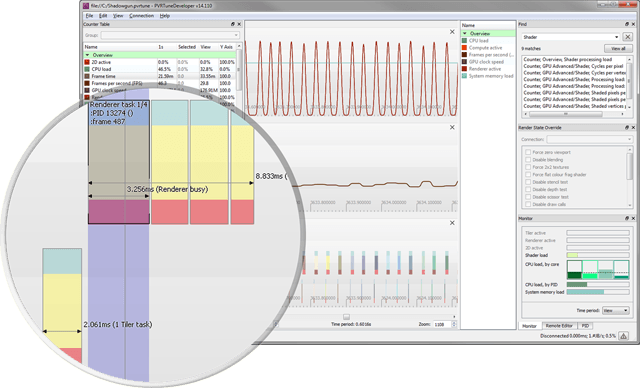Close the middle graph view with X
This screenshot has width=640, height=388.
click(x=452, y=127)
